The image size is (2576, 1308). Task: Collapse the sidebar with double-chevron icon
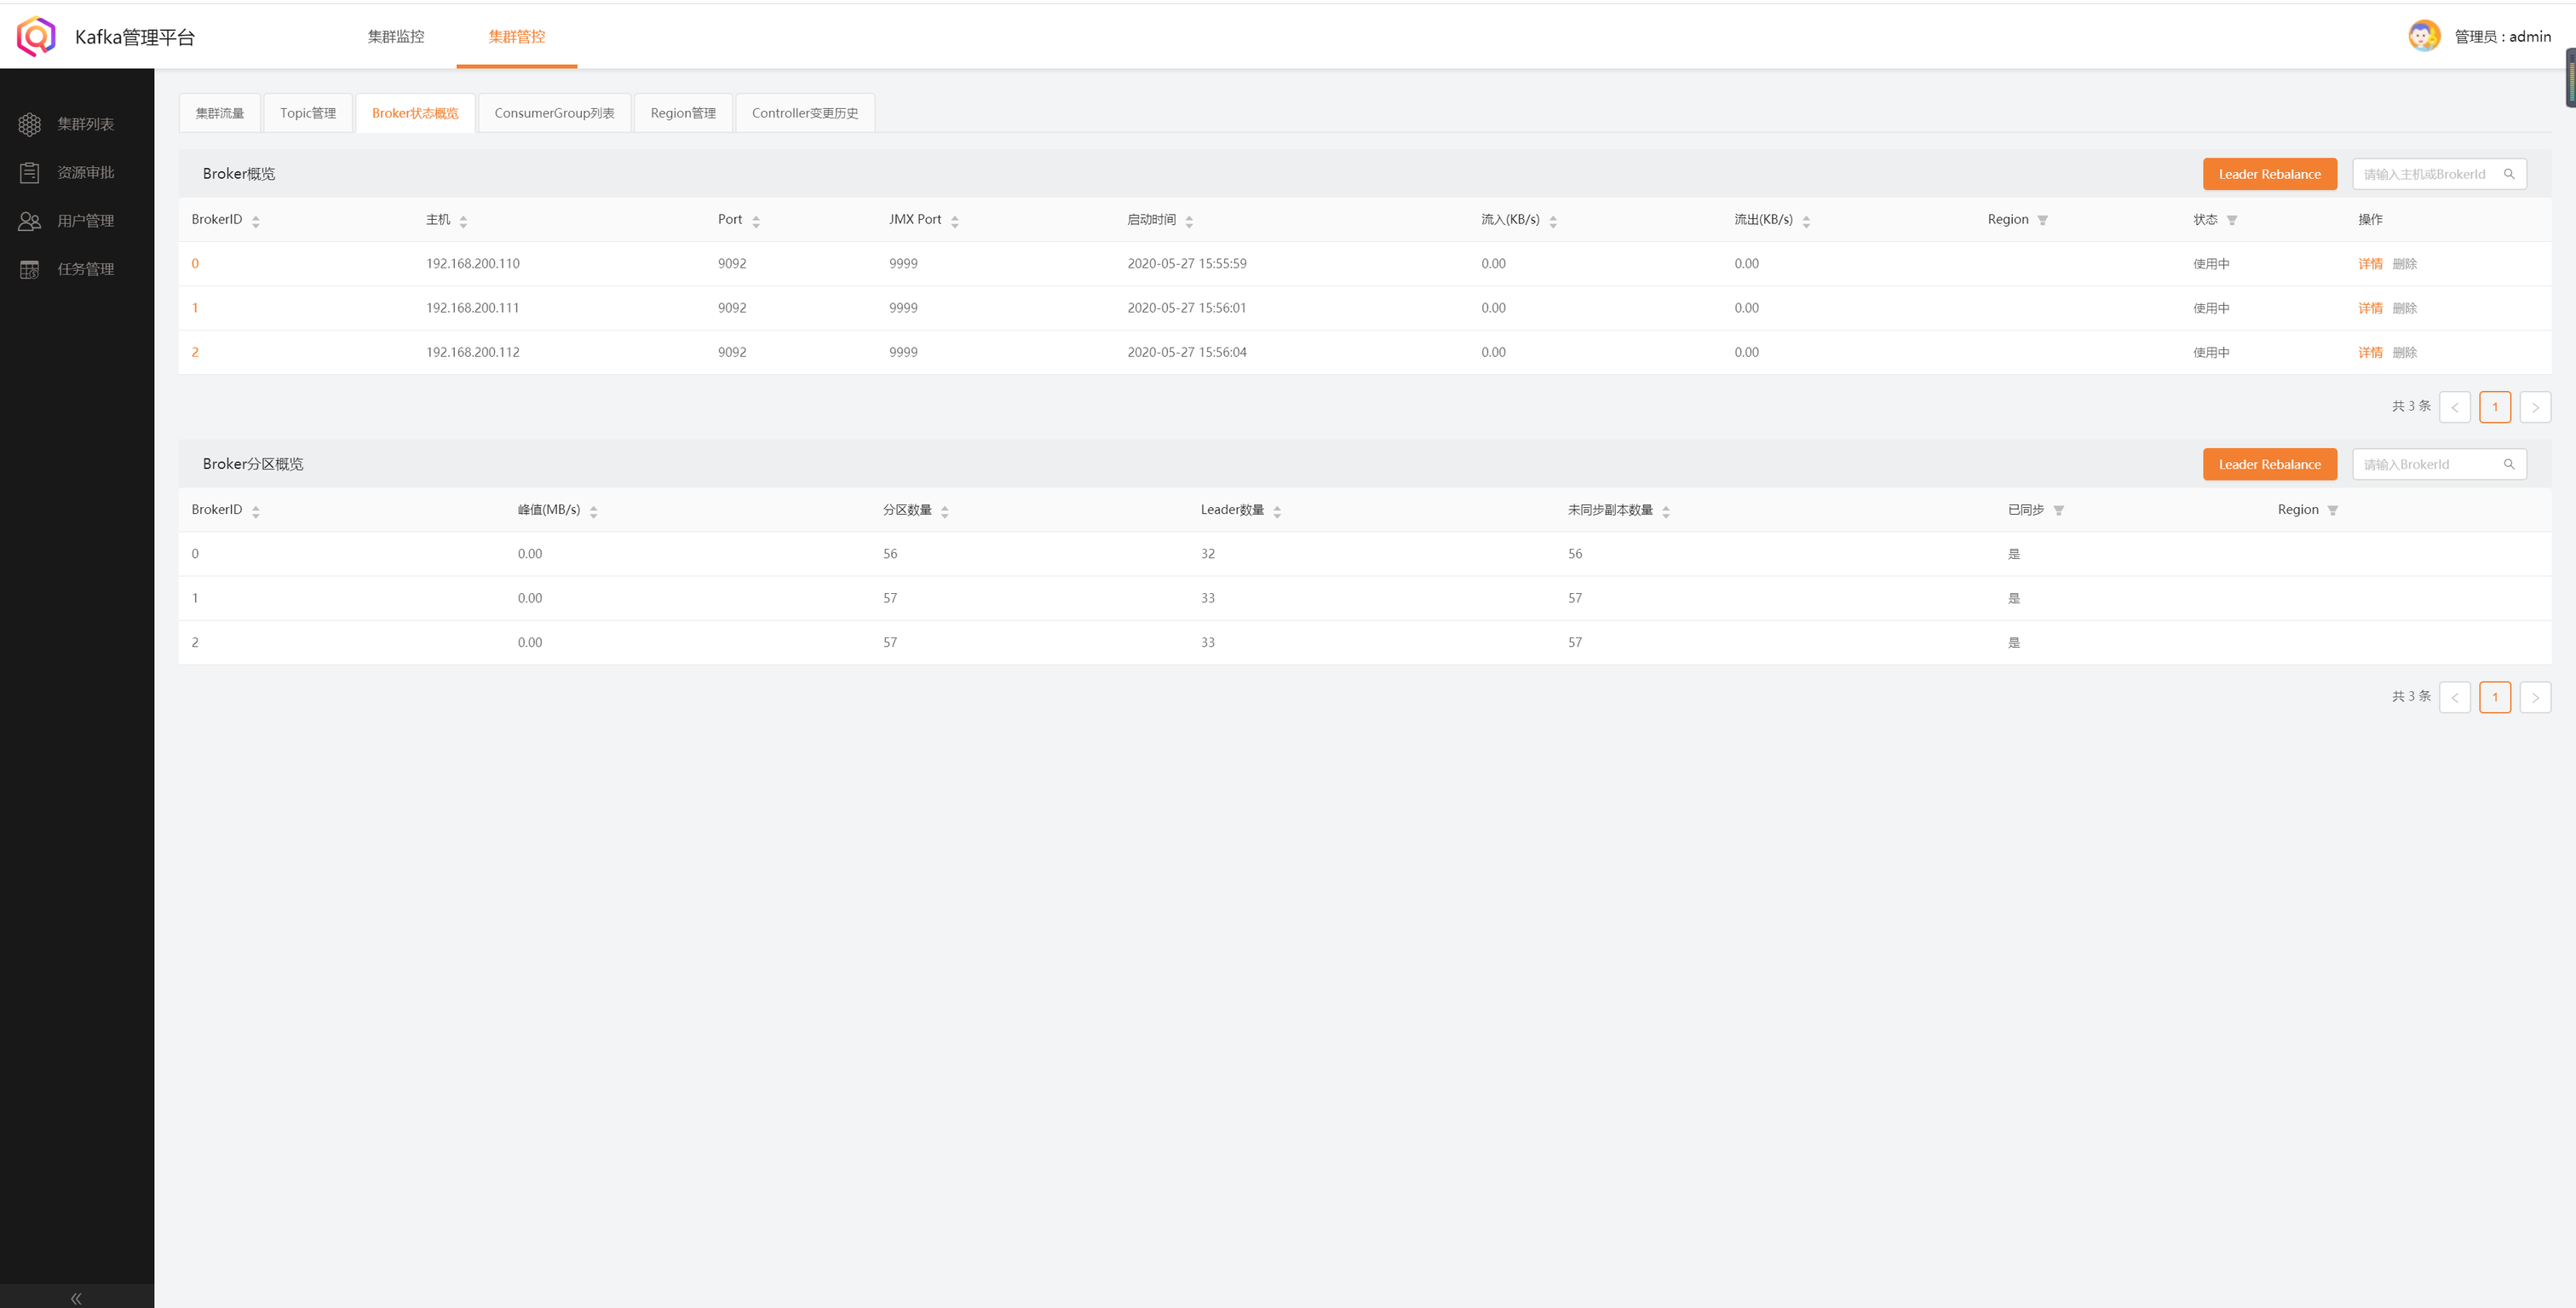(x=76, y=1297)
